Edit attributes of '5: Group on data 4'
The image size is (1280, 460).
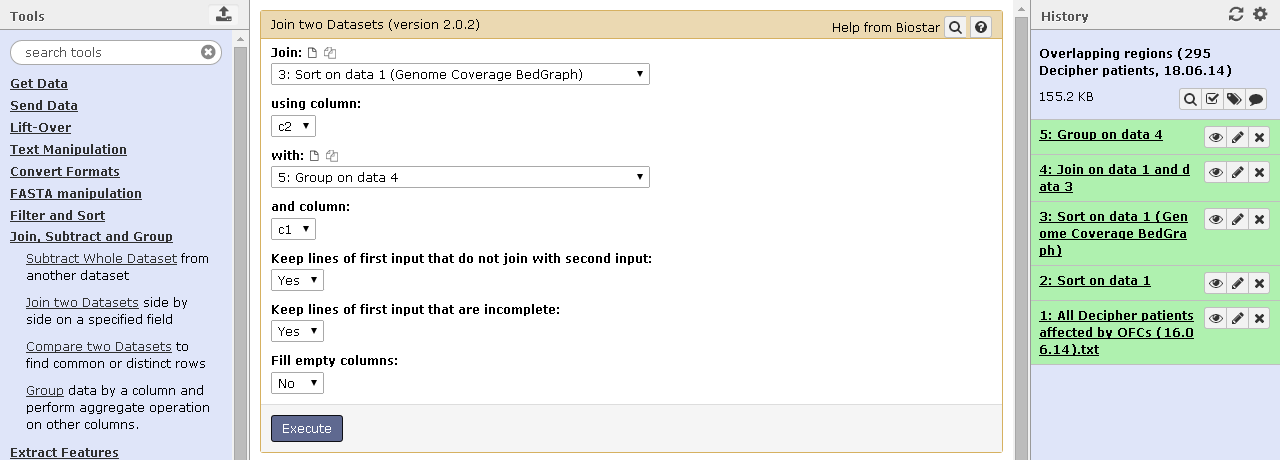tap(1237, 138)
